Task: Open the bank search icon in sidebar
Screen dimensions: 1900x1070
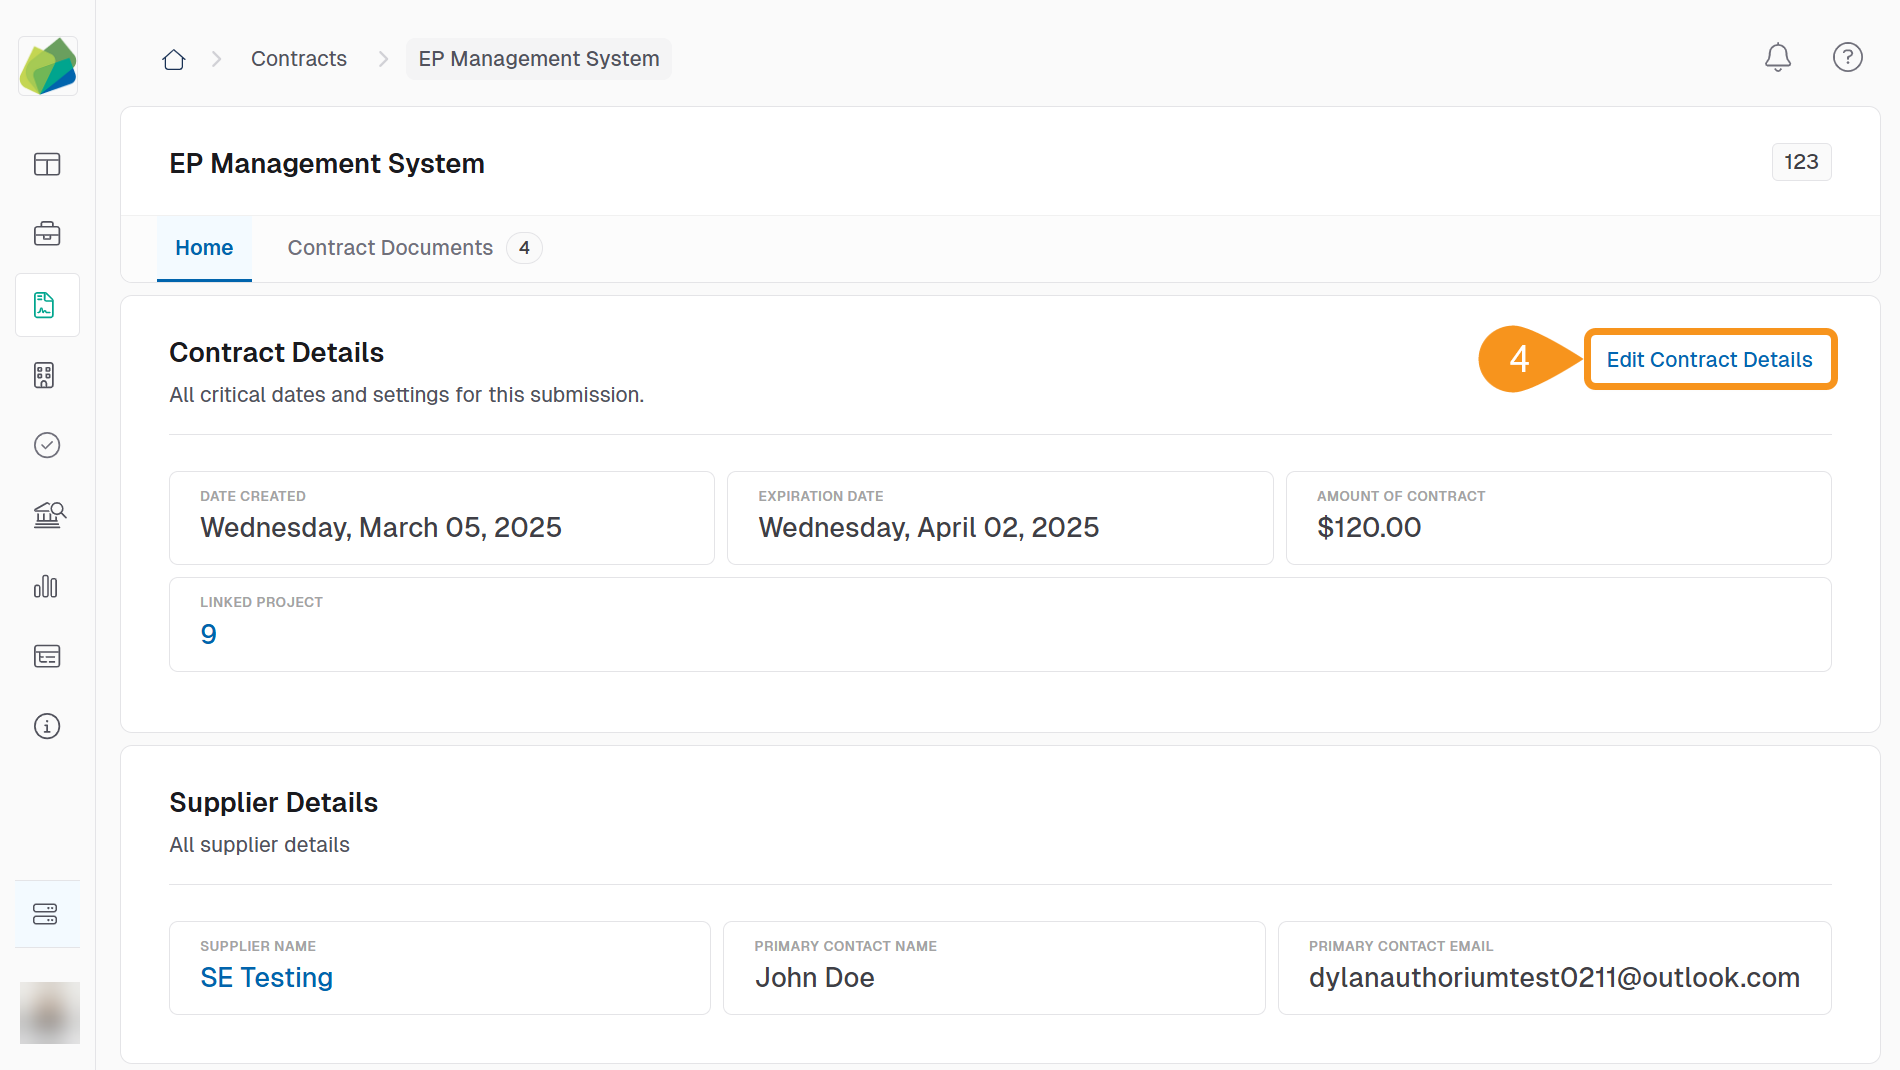Action: pos(48,515)
